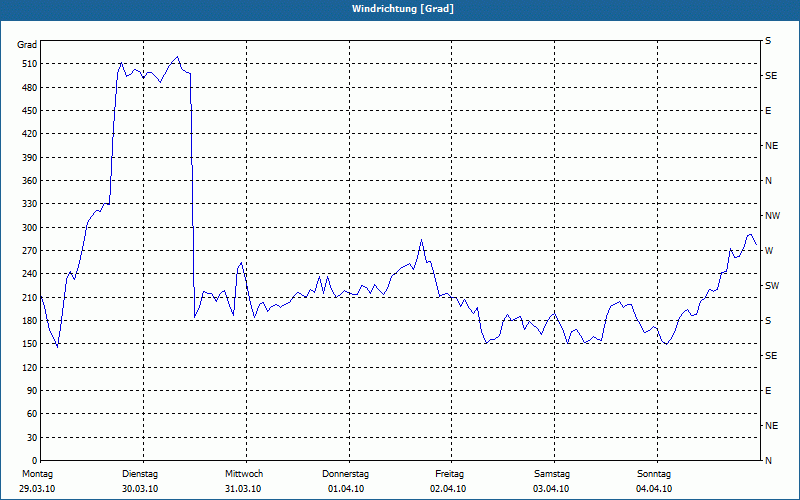Click the date 04.04.10
The height and width of the screenshot is (500, 800).
pyautogui.click(x=654, y=489)
